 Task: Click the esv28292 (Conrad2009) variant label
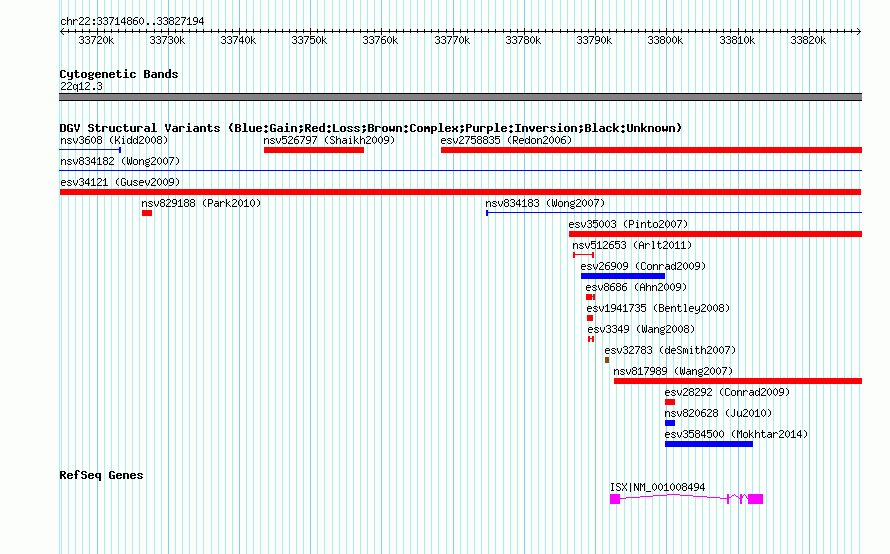[x=727, y=392]
